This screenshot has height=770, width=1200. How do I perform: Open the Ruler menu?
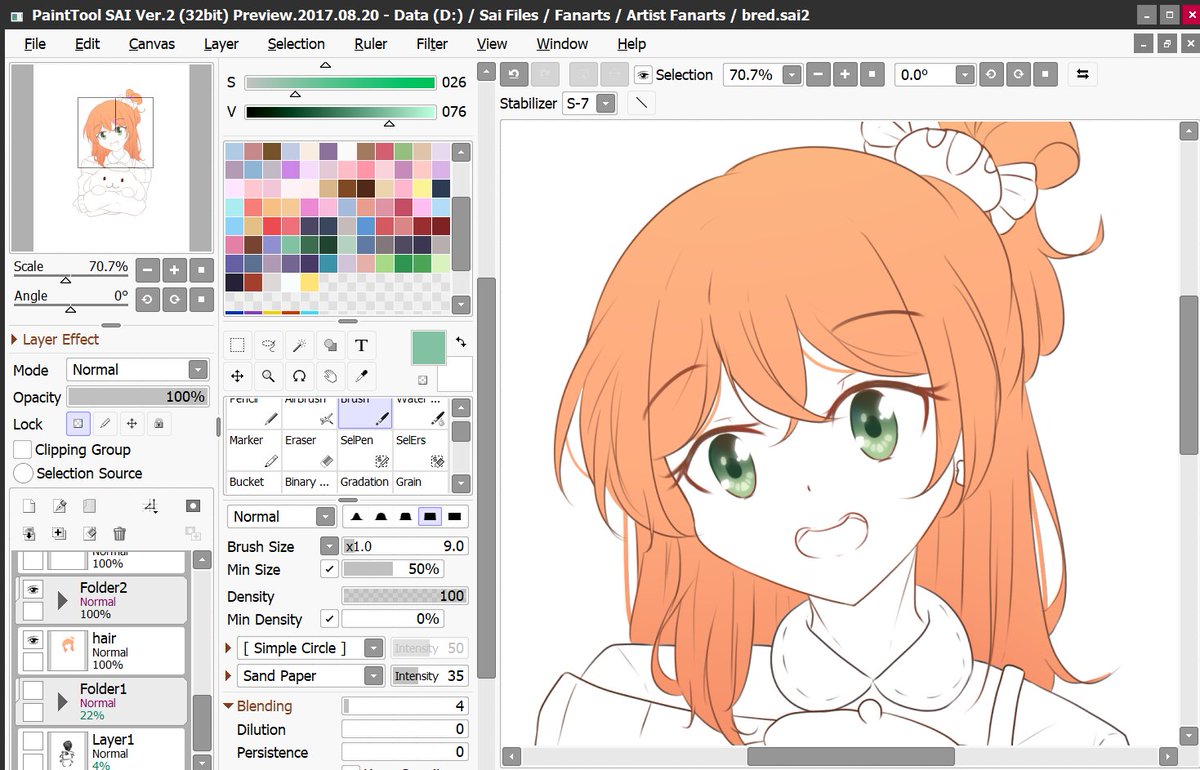click(370, 44)
